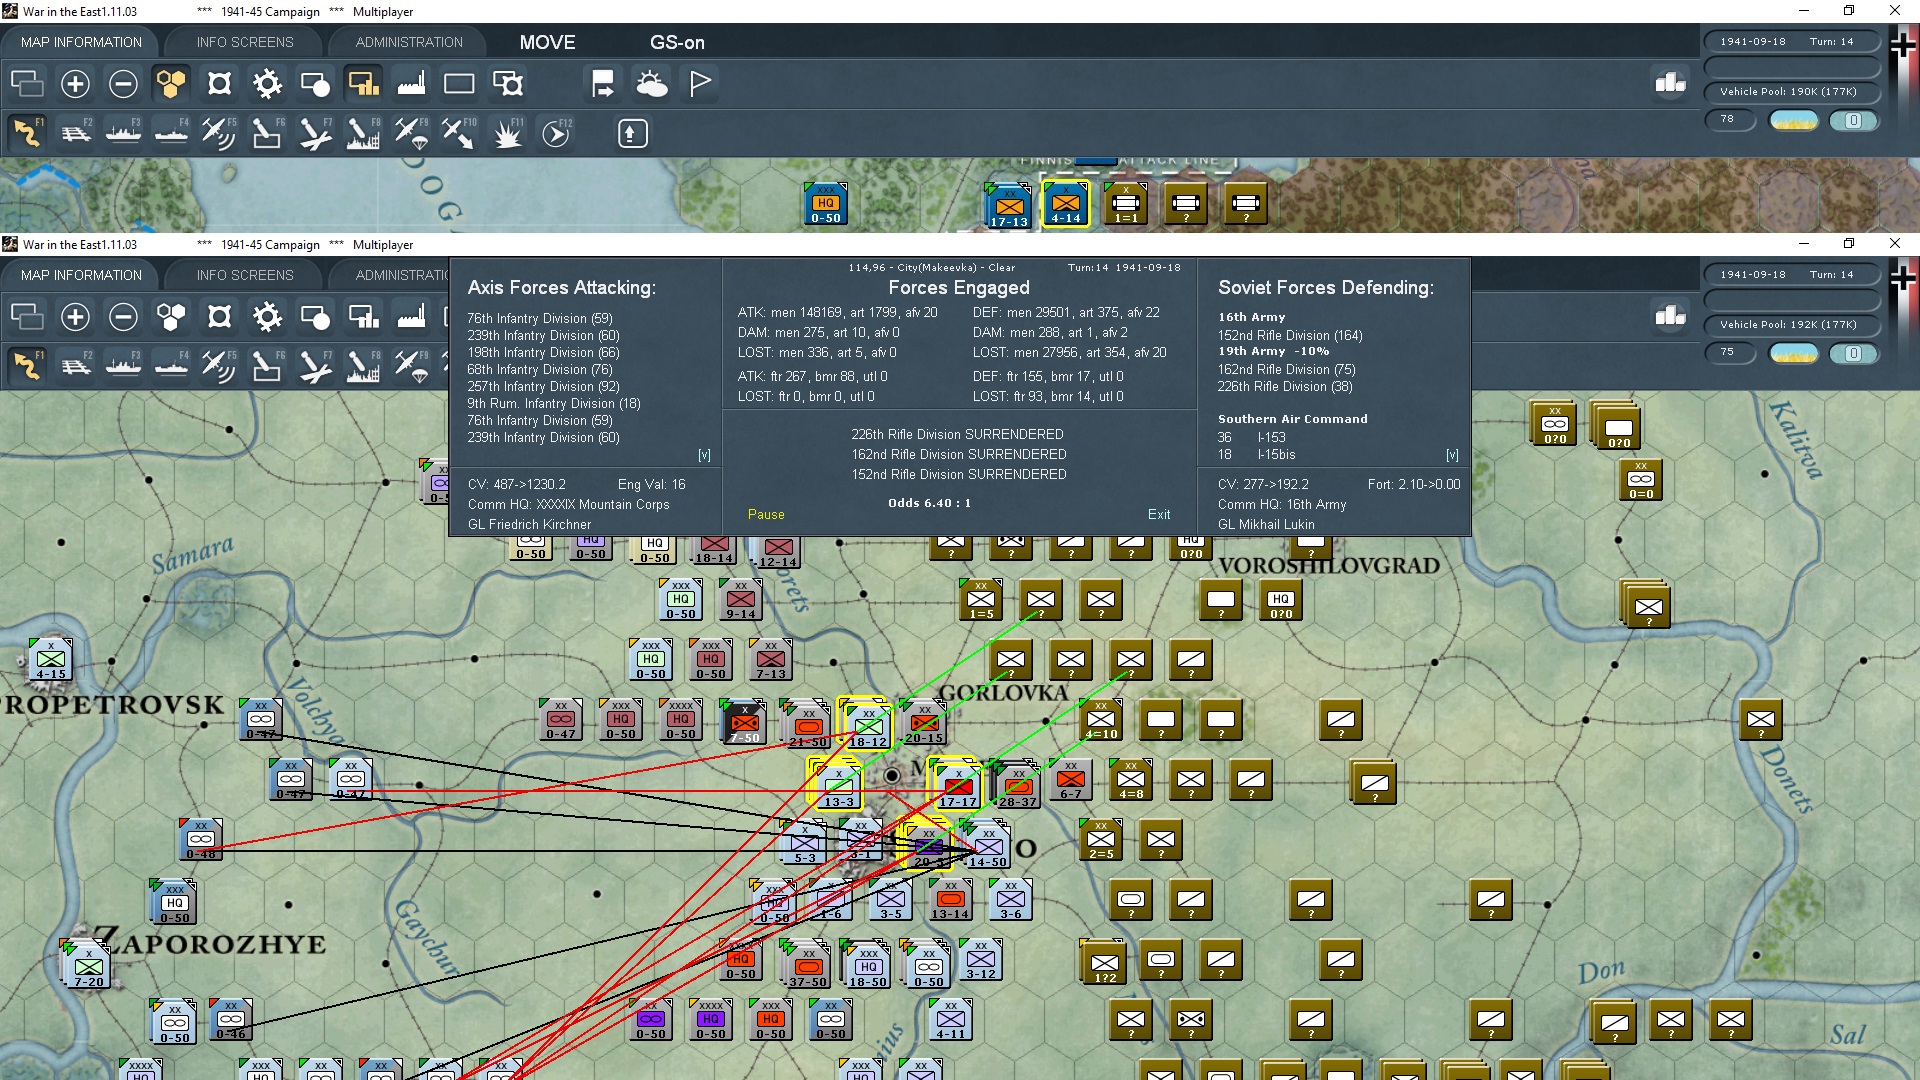Screen dimensions: 1920x1080
Task: Toggle the highlighted hex grid display button
Action: tap(171, 84)
